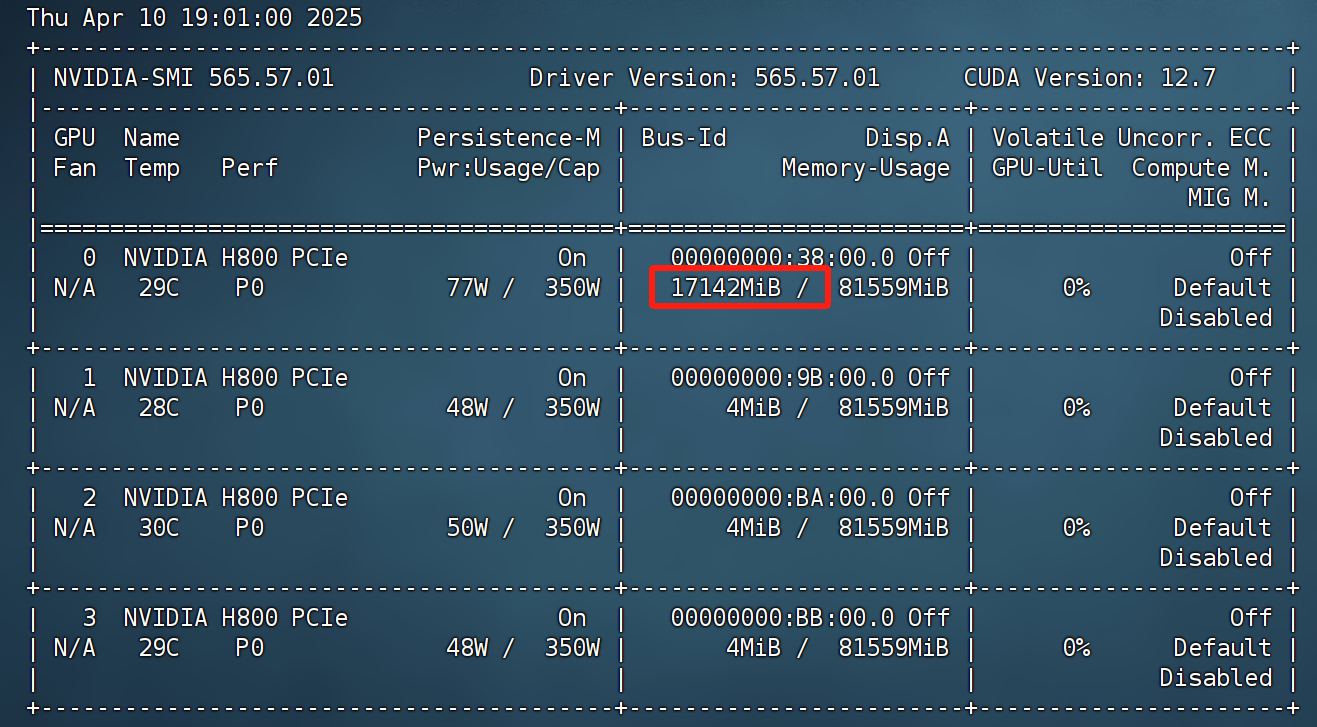Select the 30C temperature value
This screenshot has width=1317, height=727.
coord(159,528)
